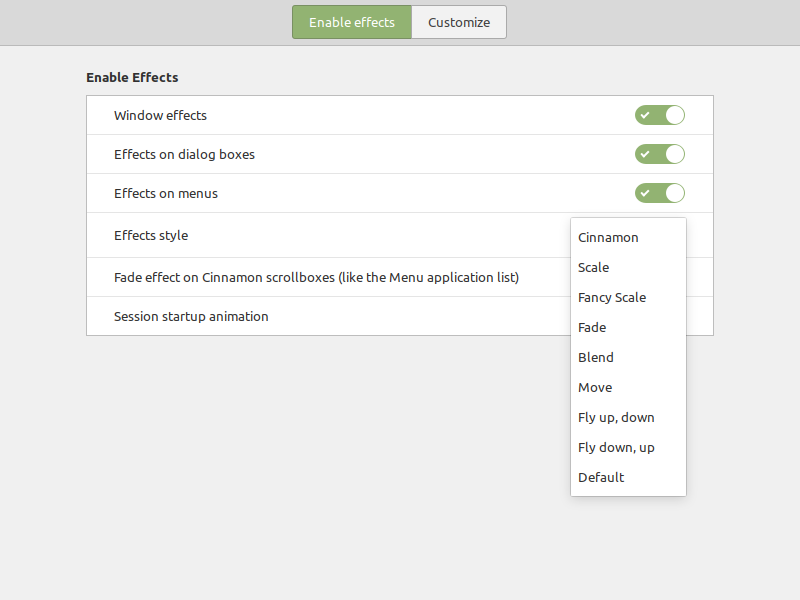Select the Enable effects tab
This screenshot has height=600, width=800.
(351, 21)
